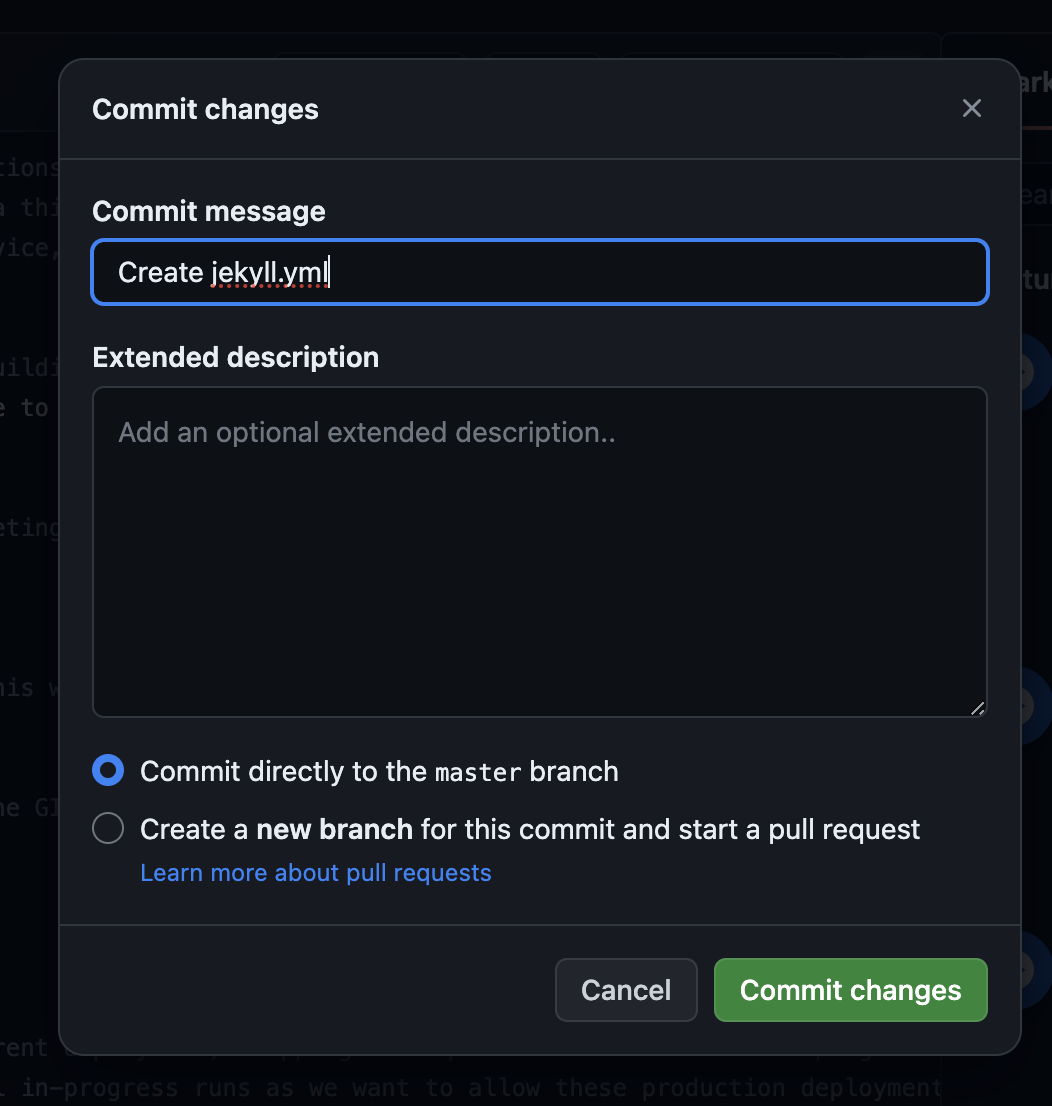Click the 'Commit message' field label

[x=209, y=212]
